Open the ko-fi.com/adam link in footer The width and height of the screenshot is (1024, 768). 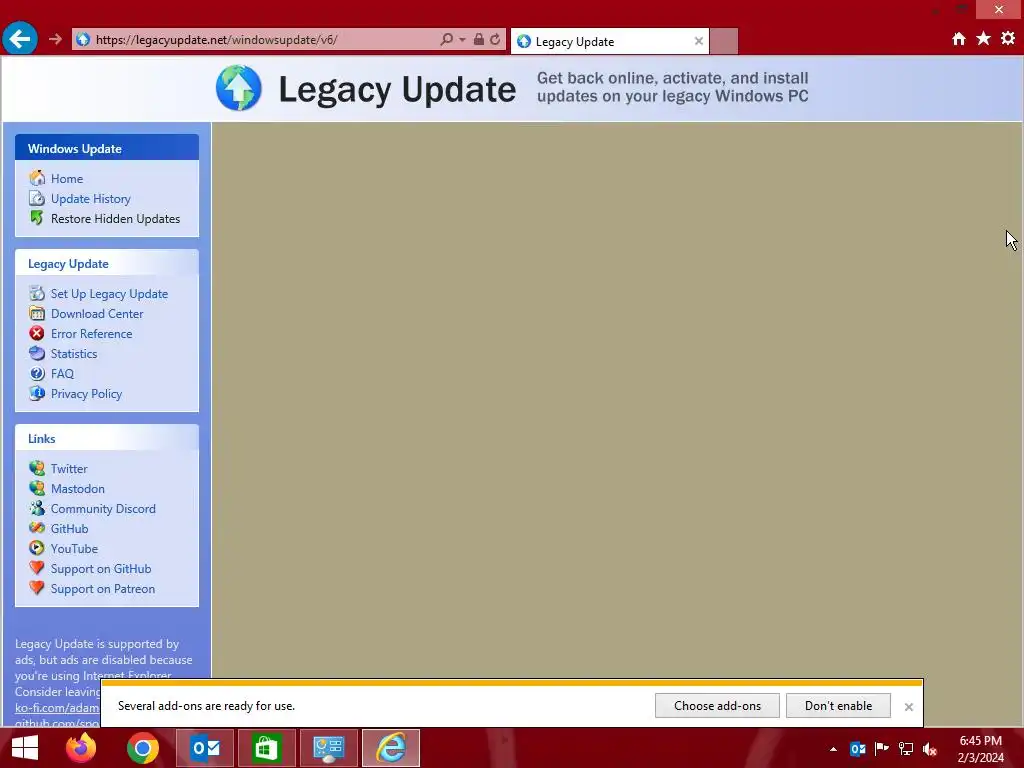coord(57,708)
